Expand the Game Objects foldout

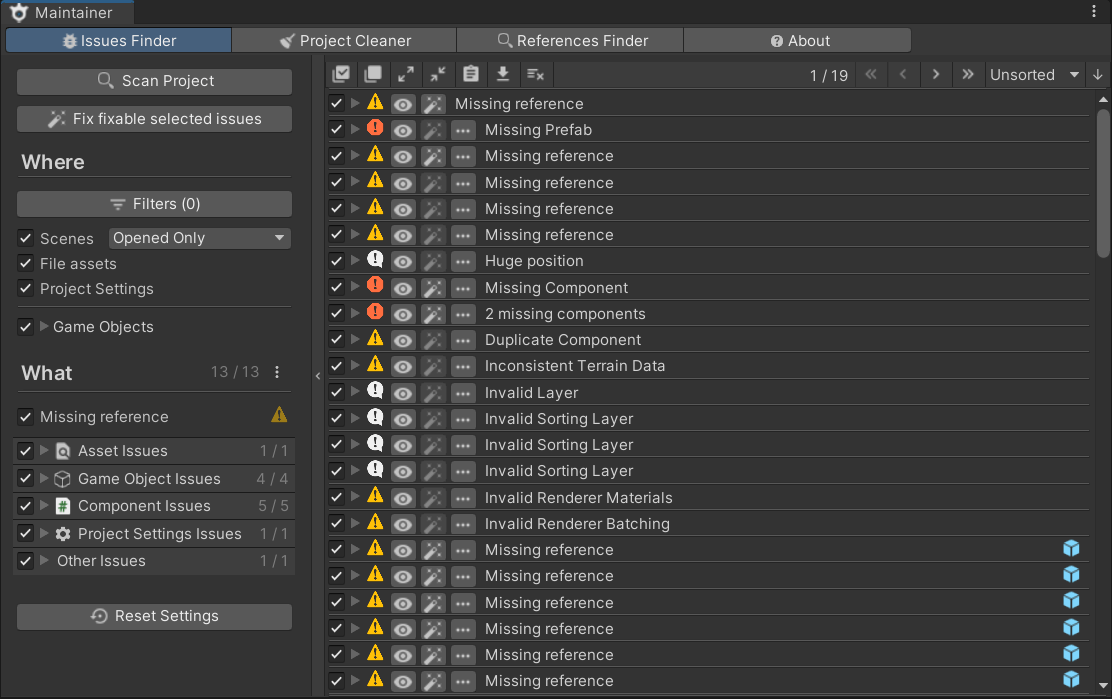pyautogui.click(x=44, y=326)
